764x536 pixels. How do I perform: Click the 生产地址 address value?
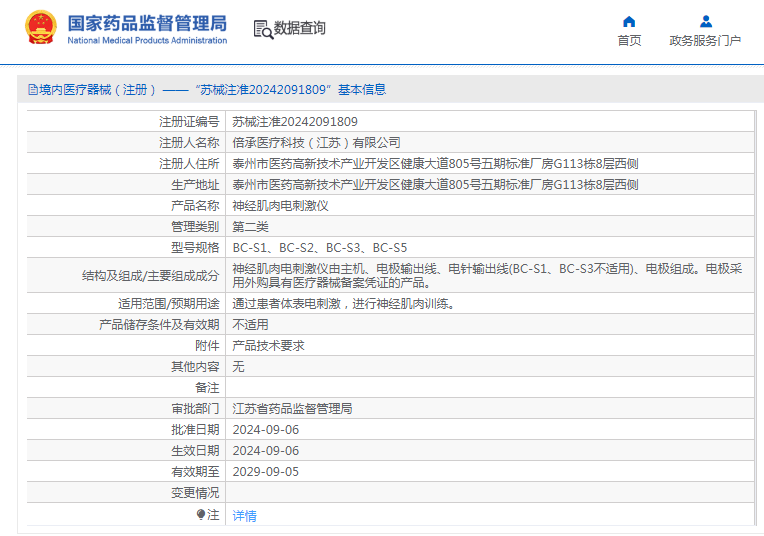point(435,185)
